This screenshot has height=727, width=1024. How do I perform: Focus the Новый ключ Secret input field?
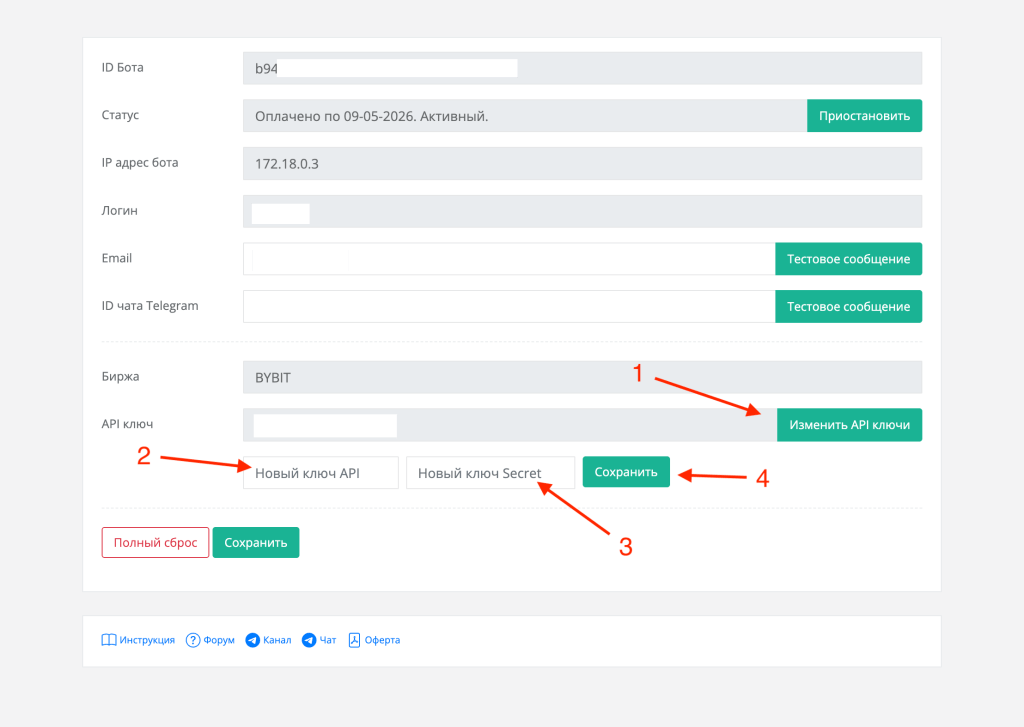pyautogui.click(x=490, y=473)
